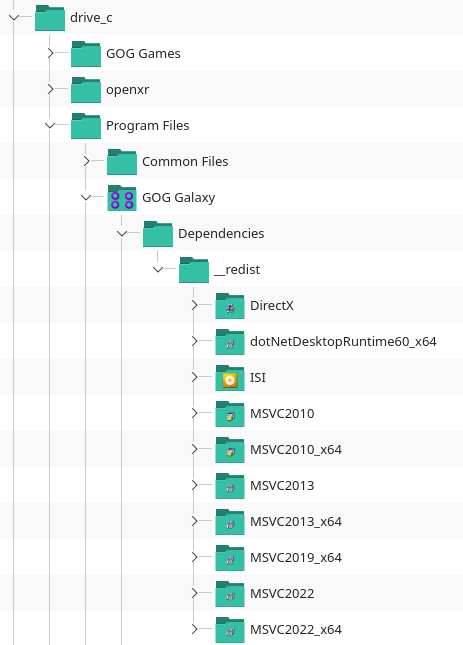Click the DirectX folder icon
Viewport: 463px width, 645px height.
click(230, 306)
